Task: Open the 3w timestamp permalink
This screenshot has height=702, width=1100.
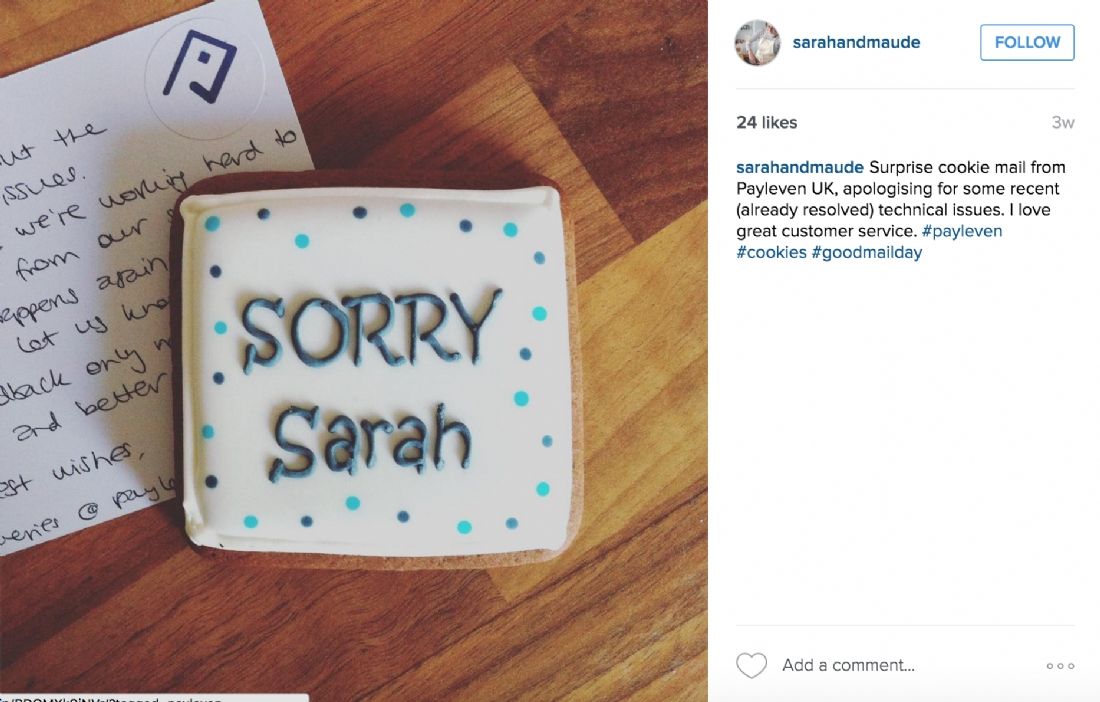Action: point(1063,123)
